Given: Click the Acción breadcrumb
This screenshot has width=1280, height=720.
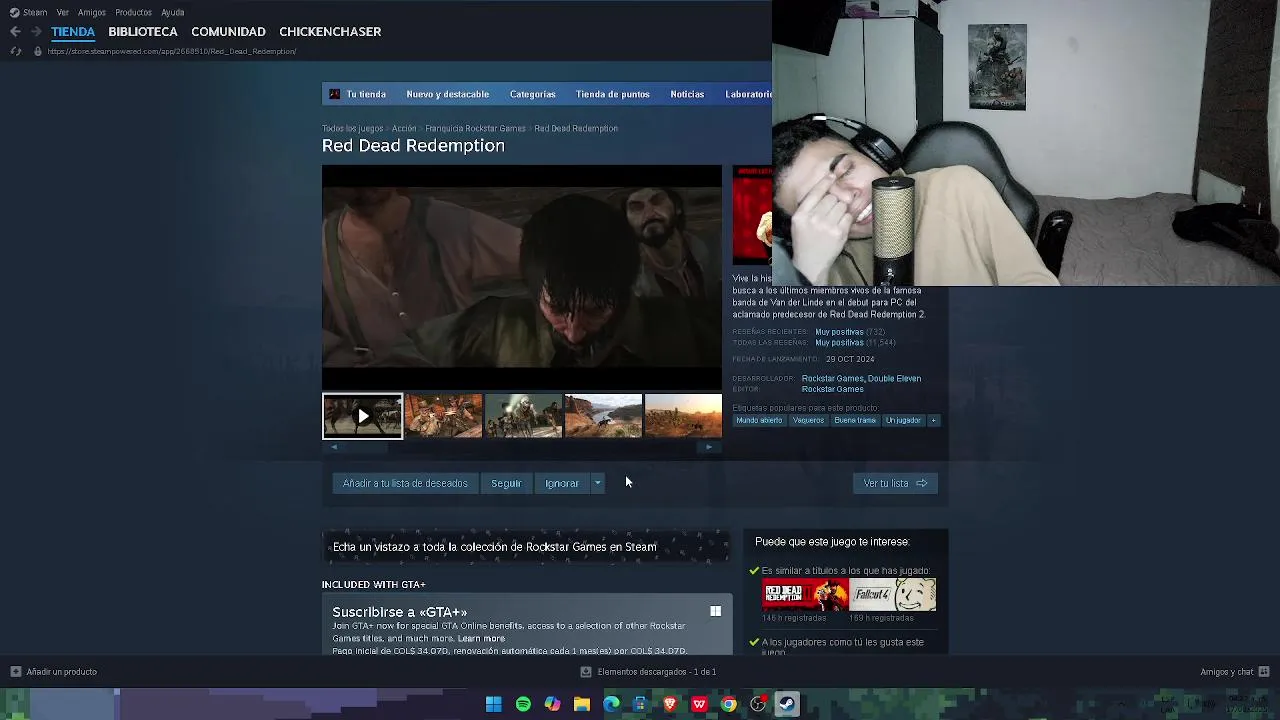Looking at the screenshot, I should click(x=404, y=128).
